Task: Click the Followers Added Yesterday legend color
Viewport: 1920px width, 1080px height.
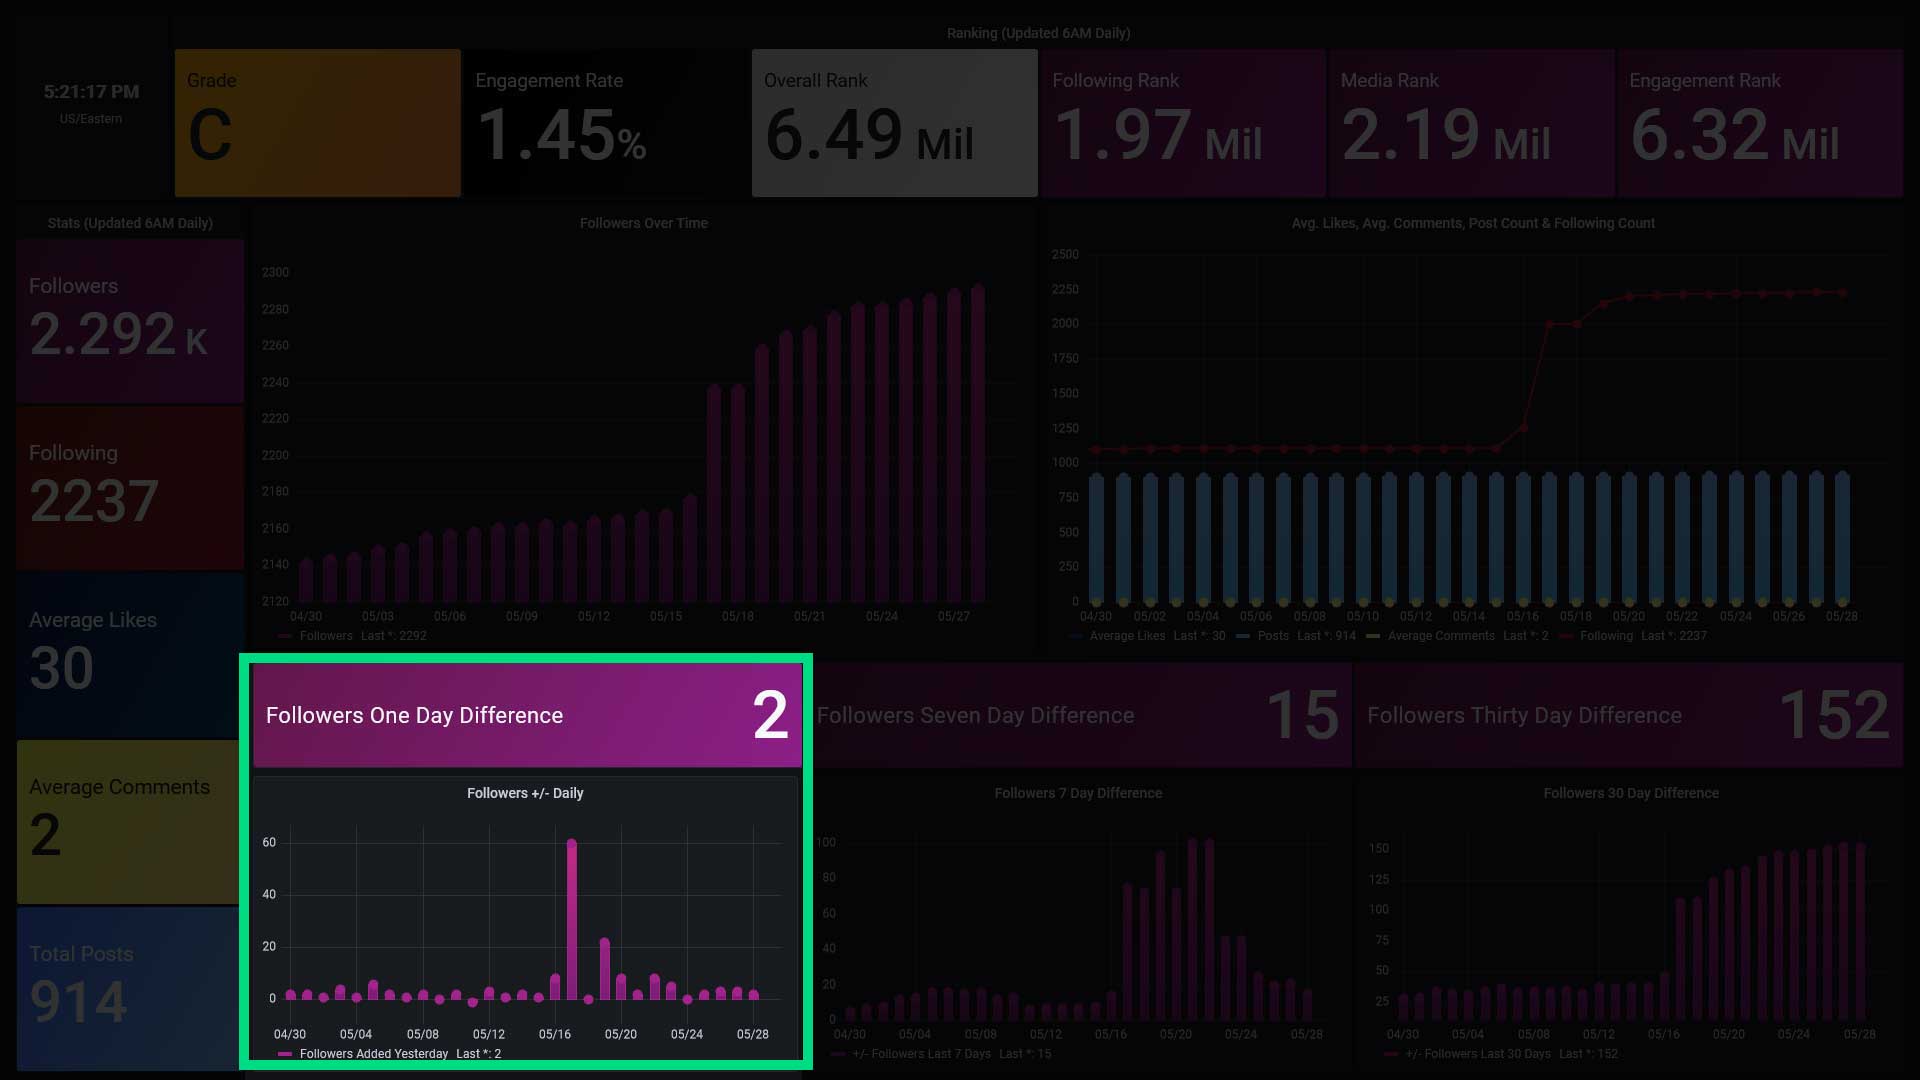Action: pyautogui.click(x=285, y=1054)
